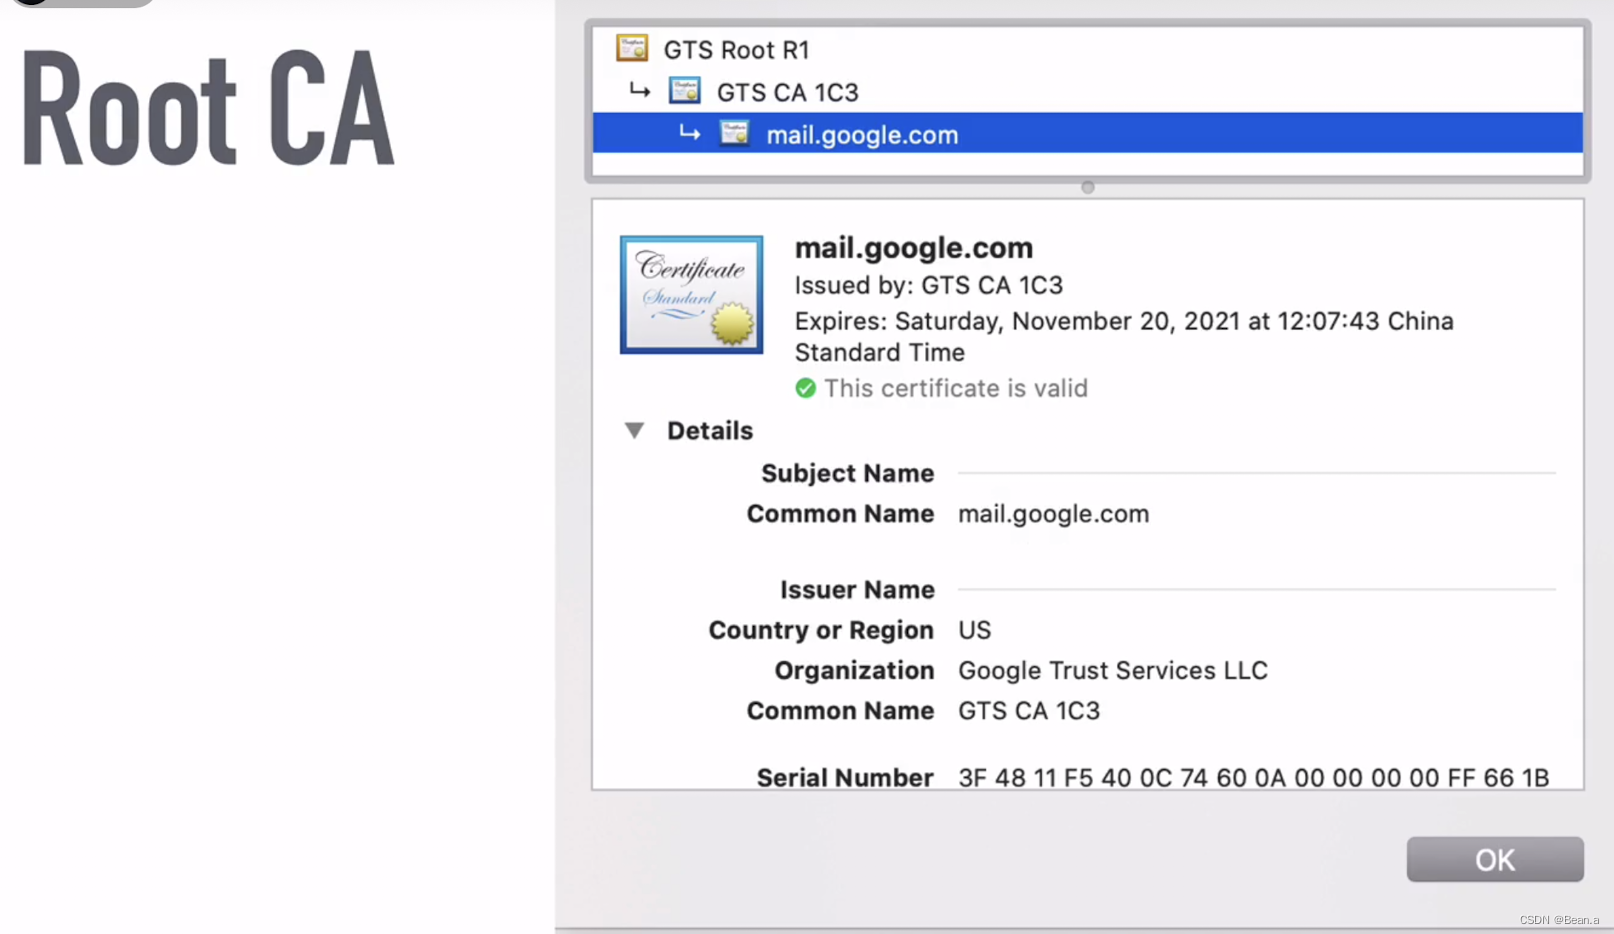Collapse the Details disclosure triangle
The height and width of the screenshot is (934, 1614).
tap(634, 431)
